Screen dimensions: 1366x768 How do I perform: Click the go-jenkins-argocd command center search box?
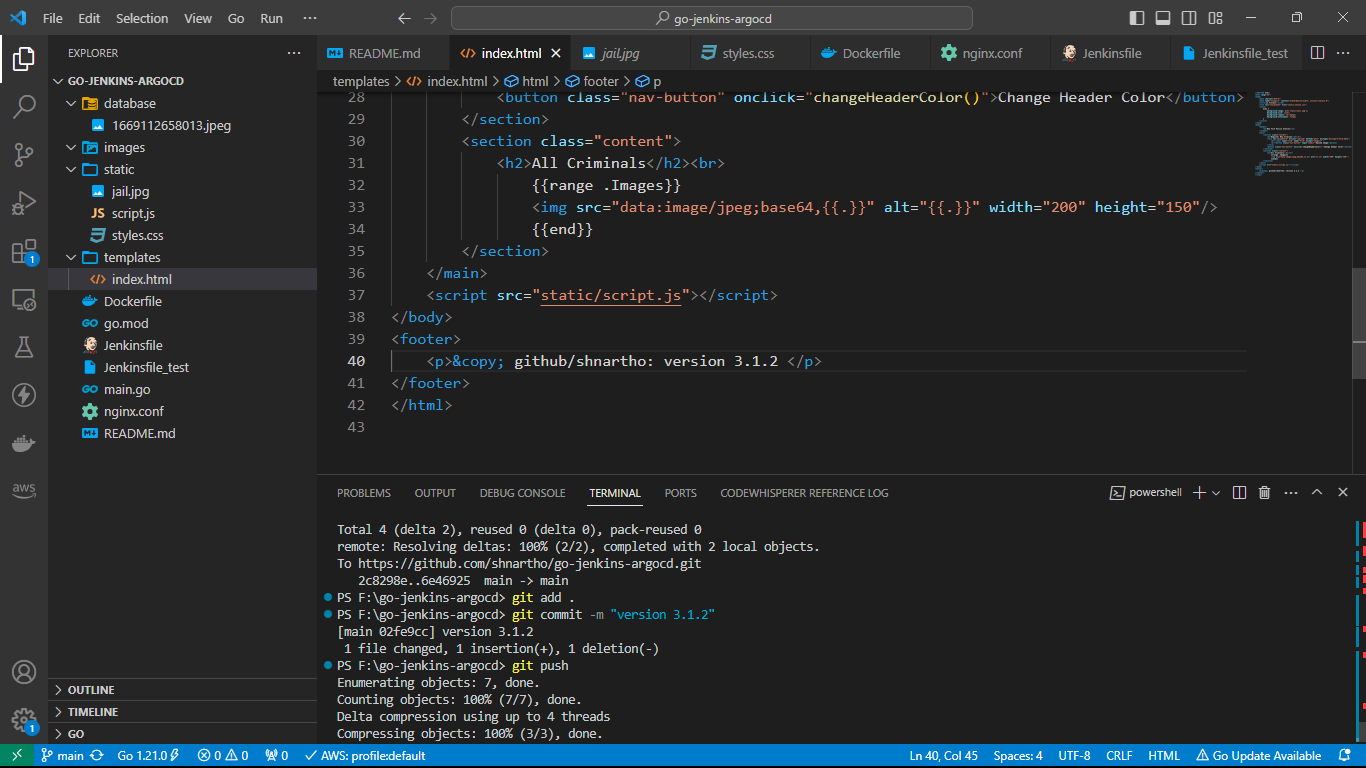[712, 18]
